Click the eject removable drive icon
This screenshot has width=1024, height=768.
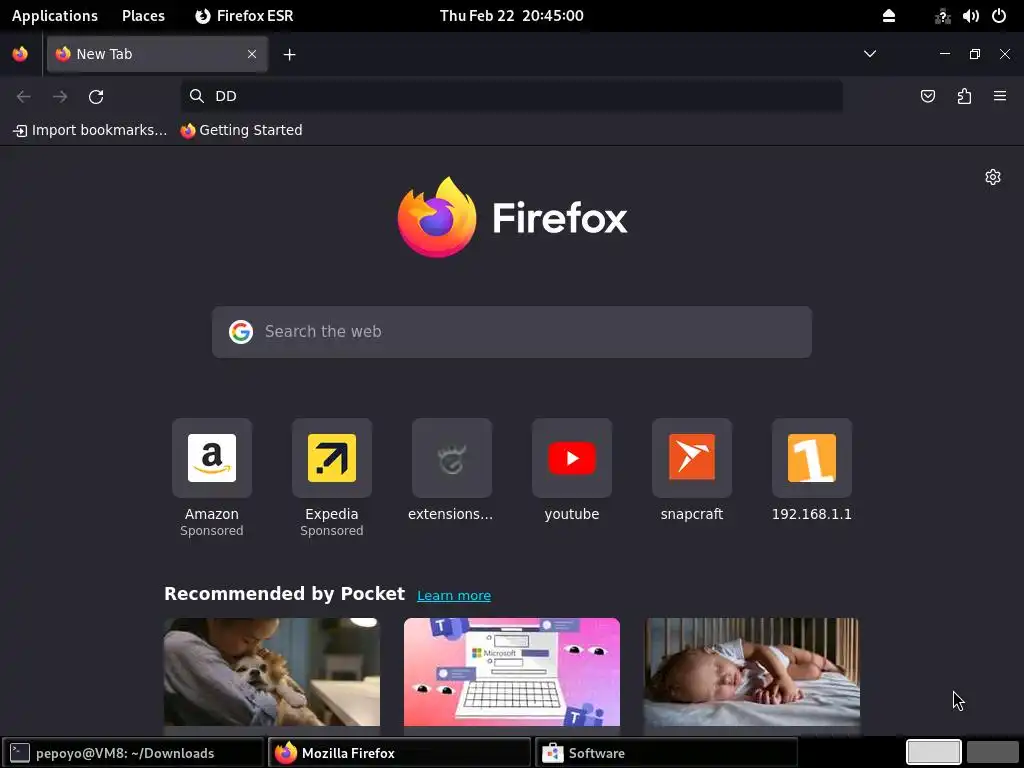tap(889, 16)
